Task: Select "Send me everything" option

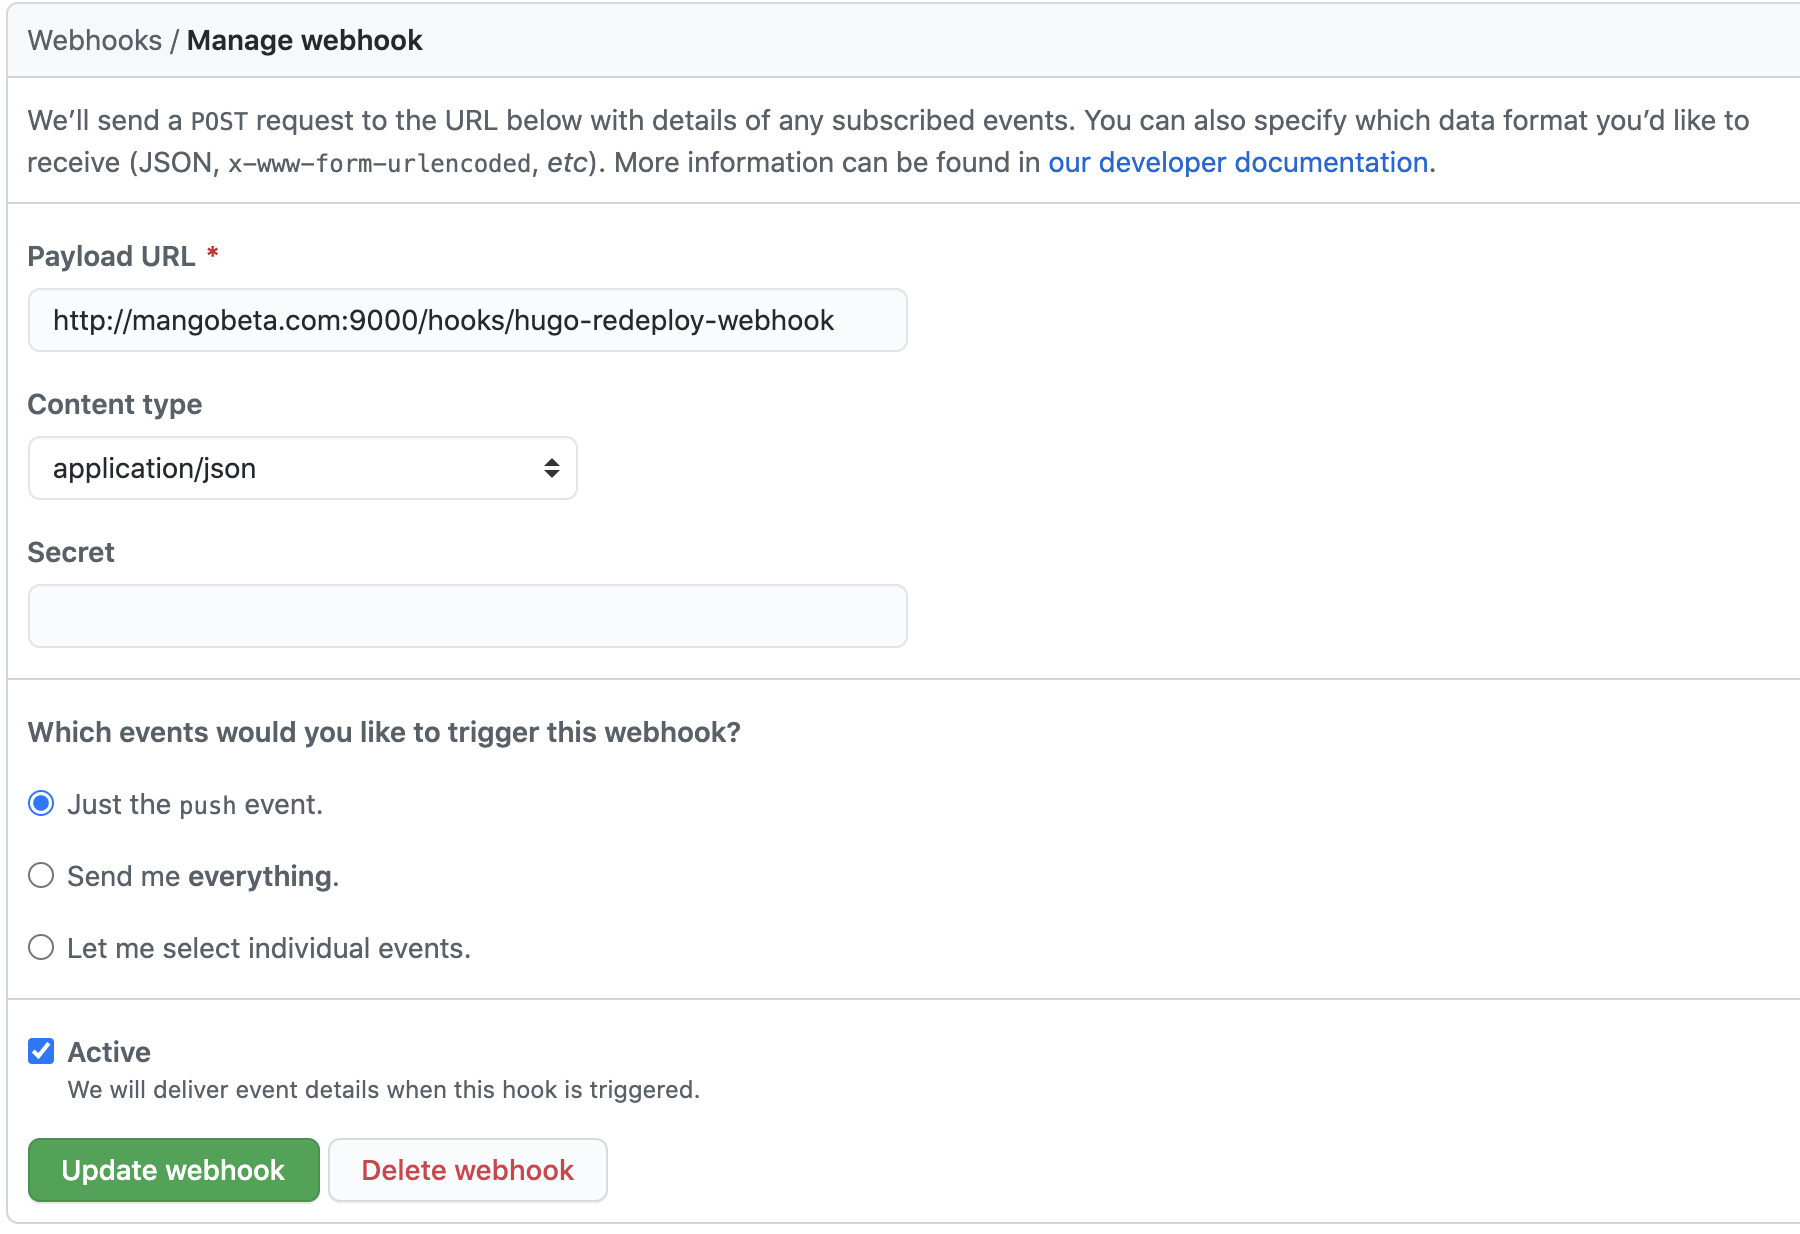Action: [x=40, y=875]
